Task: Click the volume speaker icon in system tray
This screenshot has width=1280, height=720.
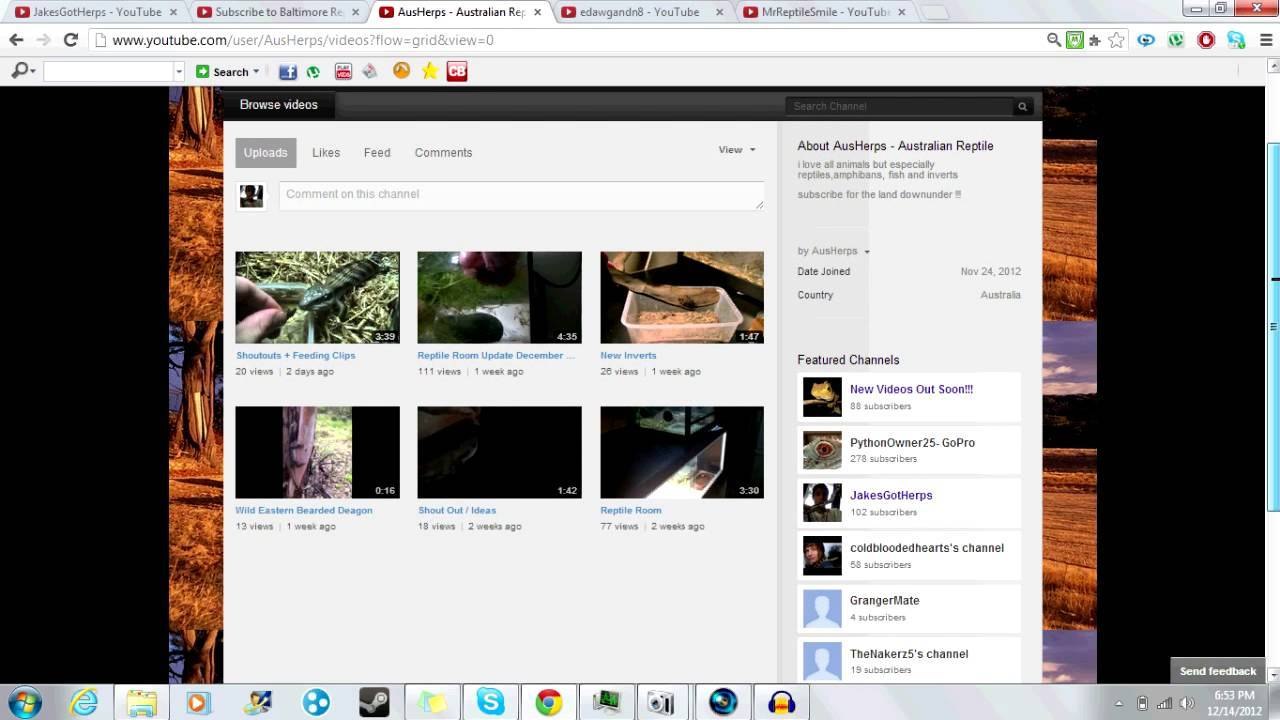Action: pyautogui.click(x=1186, y=703)
